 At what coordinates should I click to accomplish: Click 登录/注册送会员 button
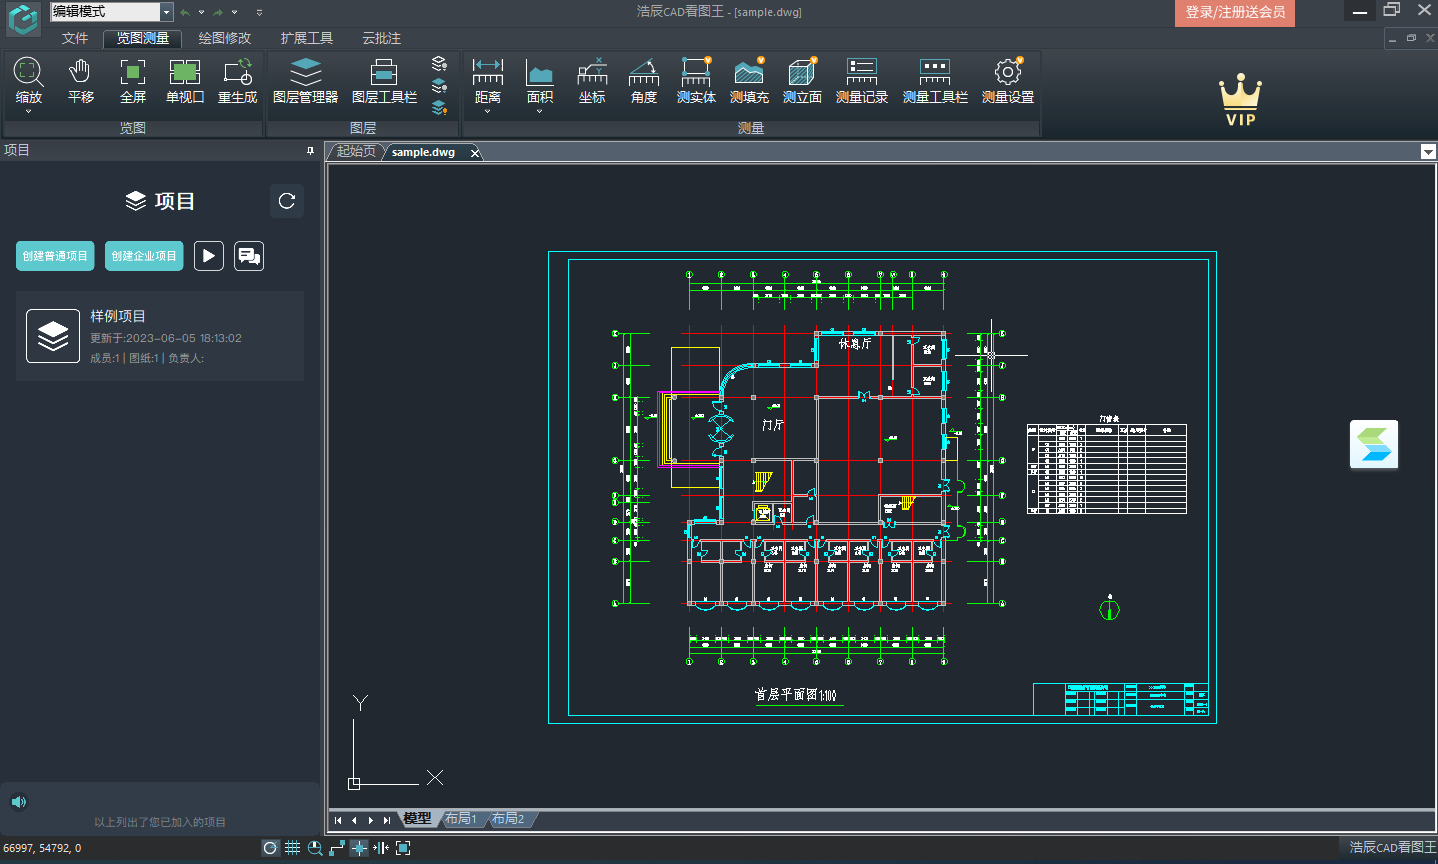1235,12
